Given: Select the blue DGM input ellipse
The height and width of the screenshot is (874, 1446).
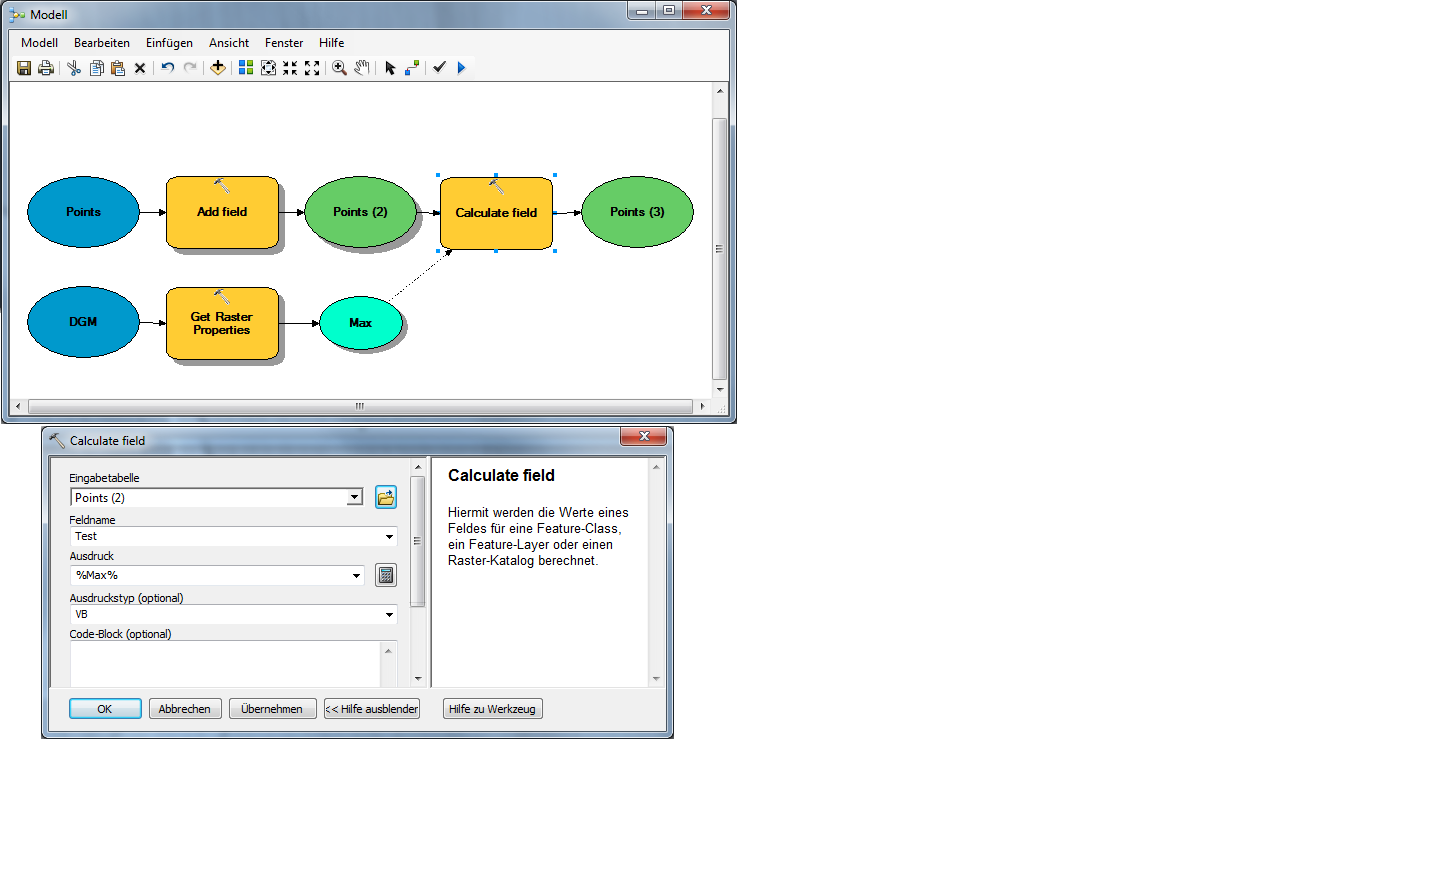Looking at the screenshot, I should coord(83,322).
